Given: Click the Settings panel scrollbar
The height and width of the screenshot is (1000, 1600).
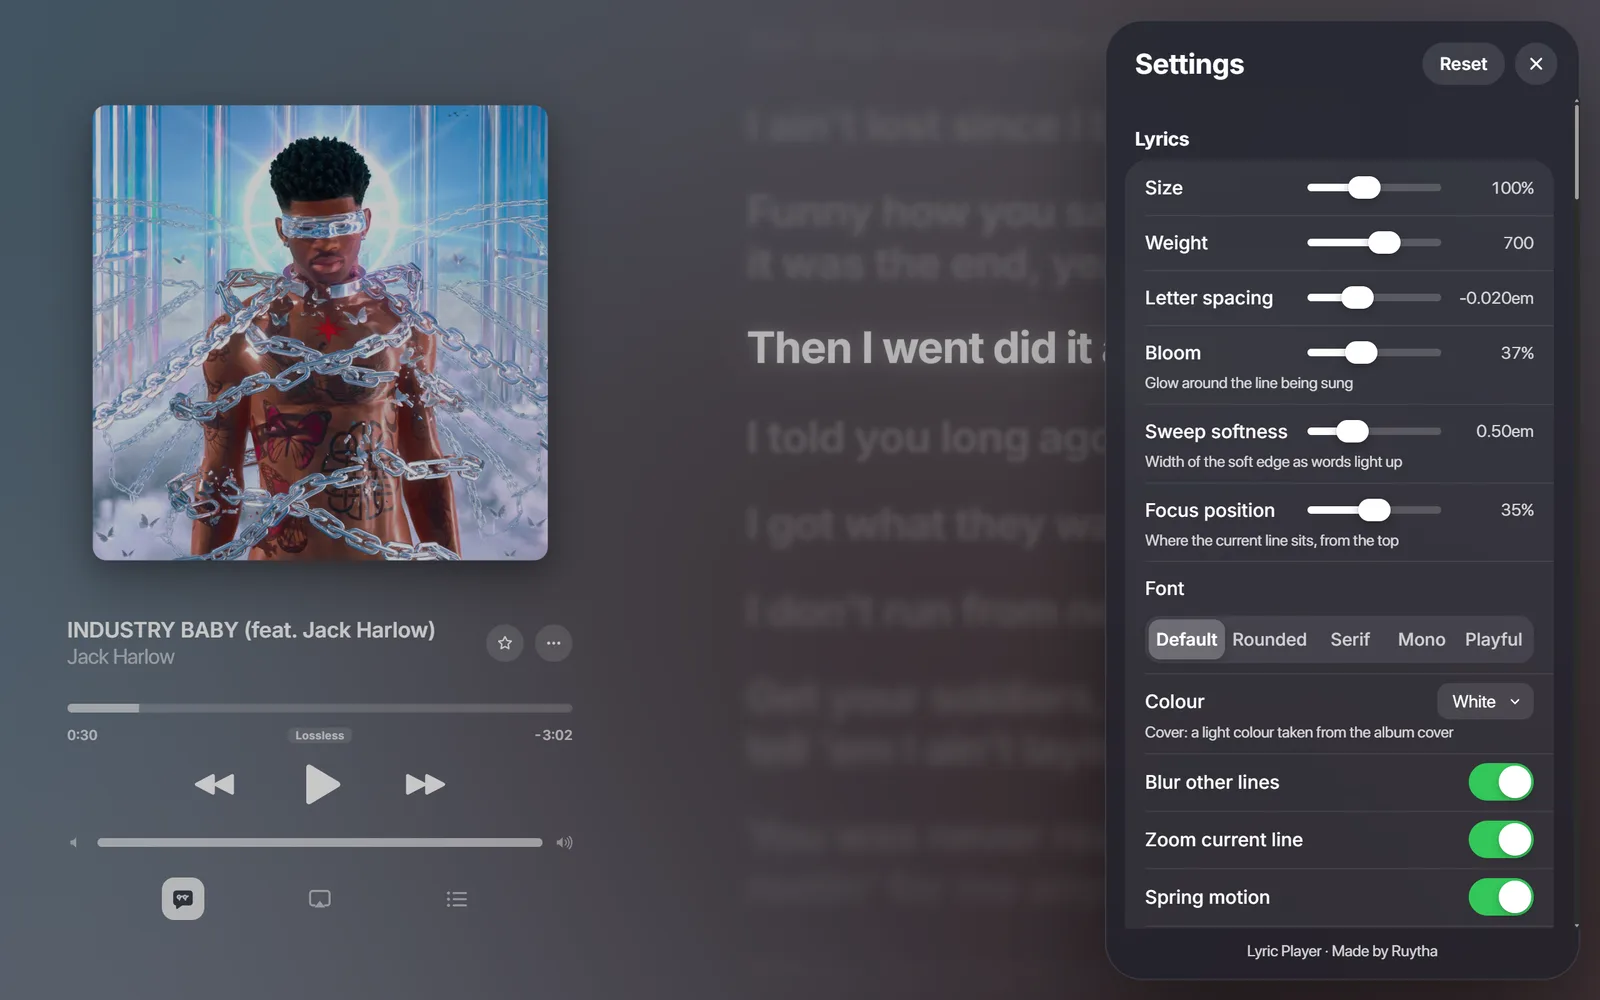Looking at the screenshot, I should [x=1576, y=150].
